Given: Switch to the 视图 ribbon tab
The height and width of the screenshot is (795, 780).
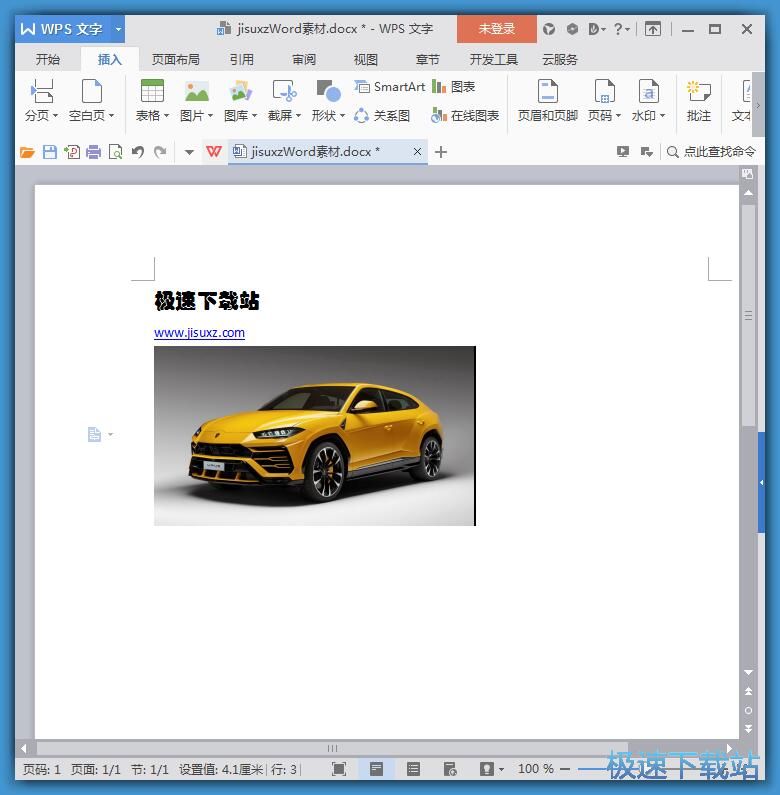Looking at the screenshot, I should 366,60.
